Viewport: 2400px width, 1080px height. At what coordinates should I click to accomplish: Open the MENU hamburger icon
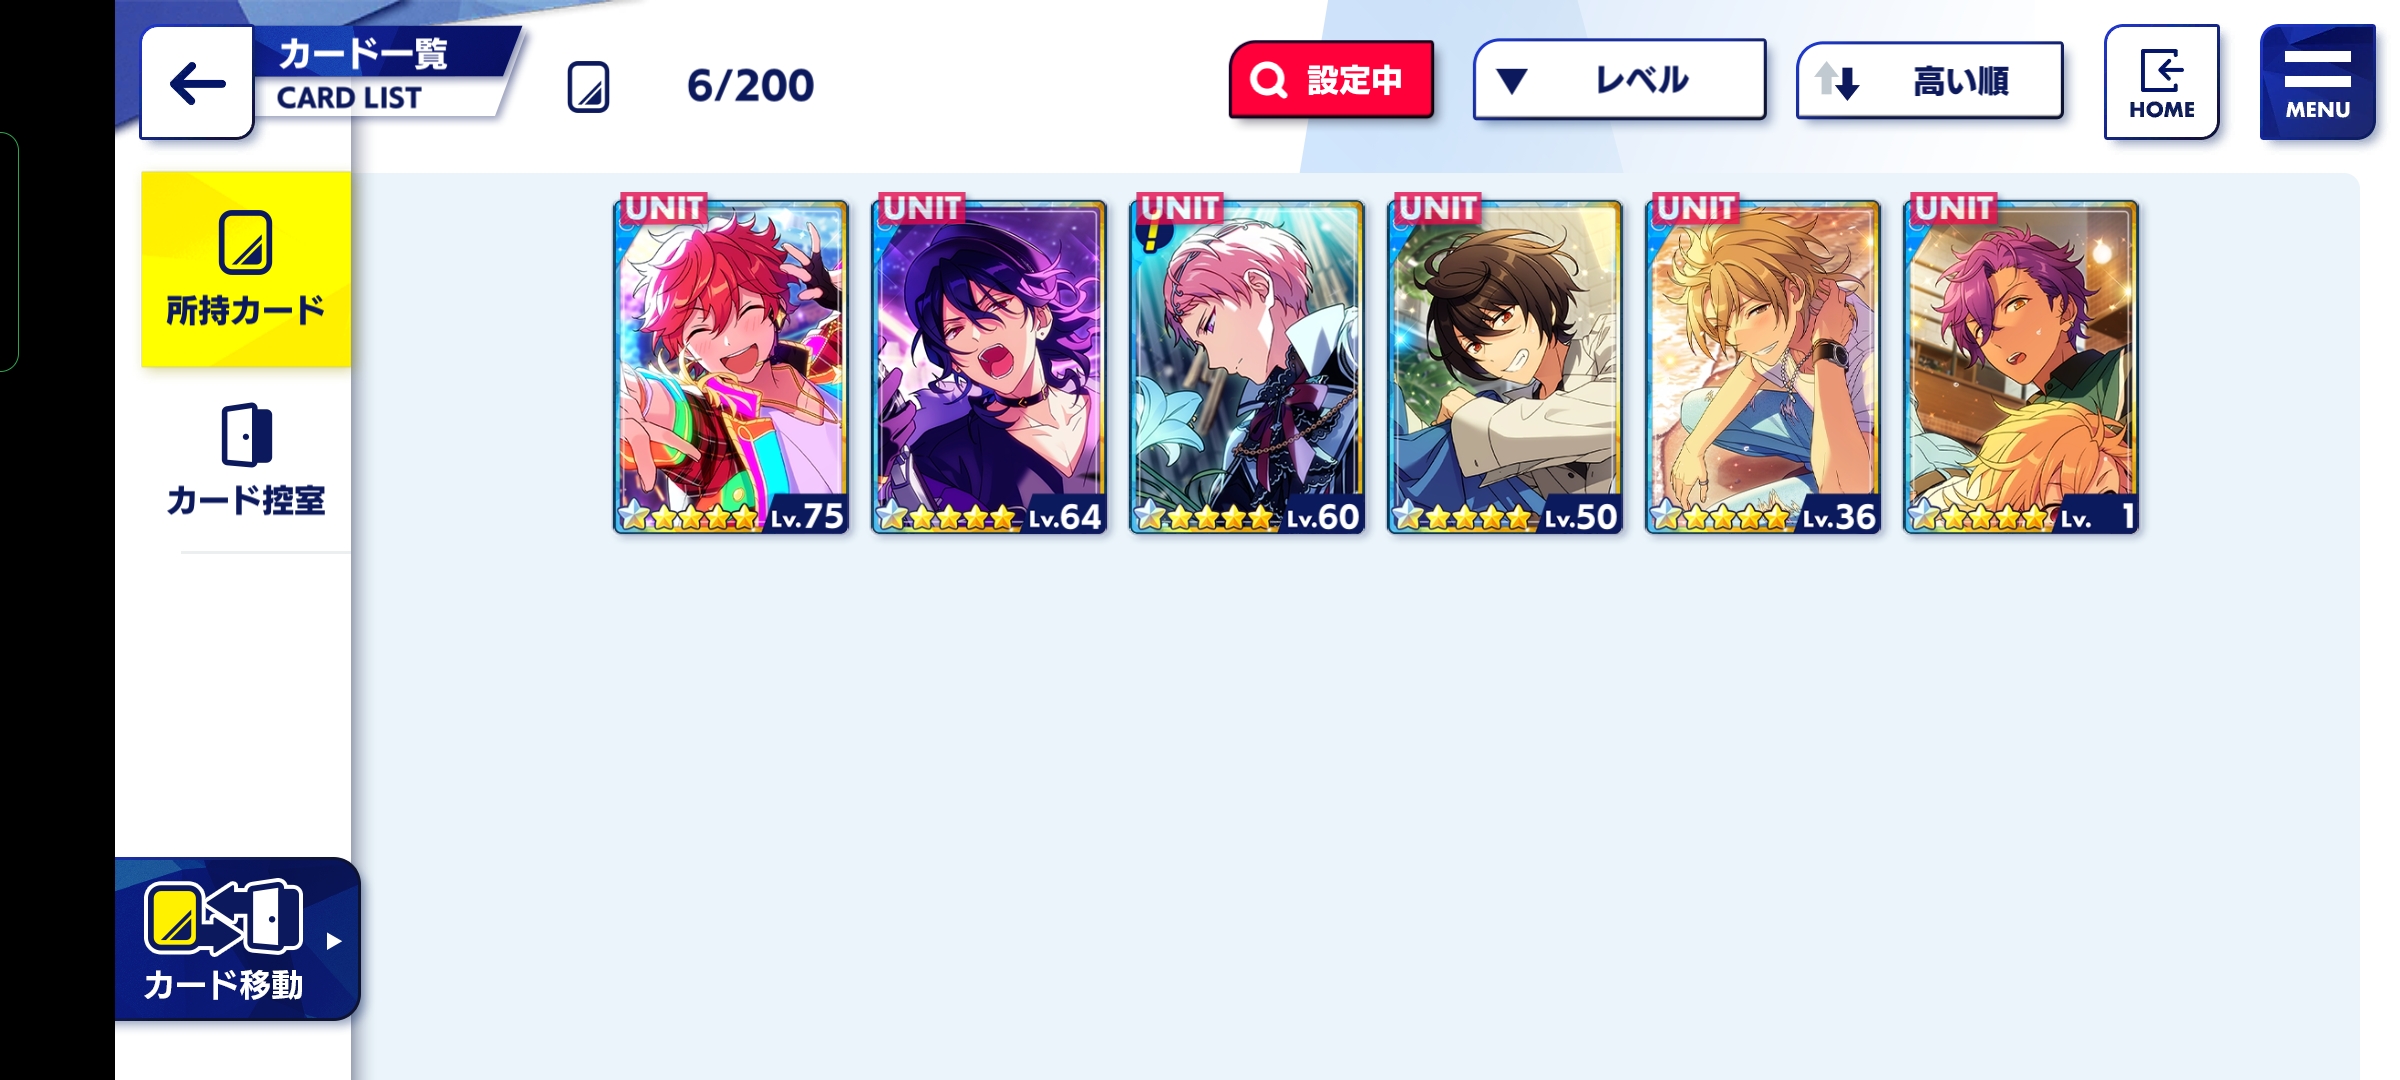click(x=2317, y=82)
